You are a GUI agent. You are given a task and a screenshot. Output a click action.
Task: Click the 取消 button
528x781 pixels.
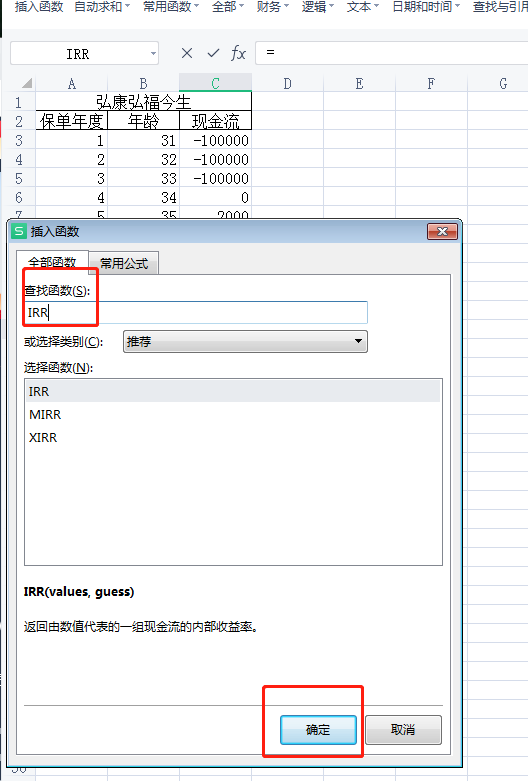[403, 730]
